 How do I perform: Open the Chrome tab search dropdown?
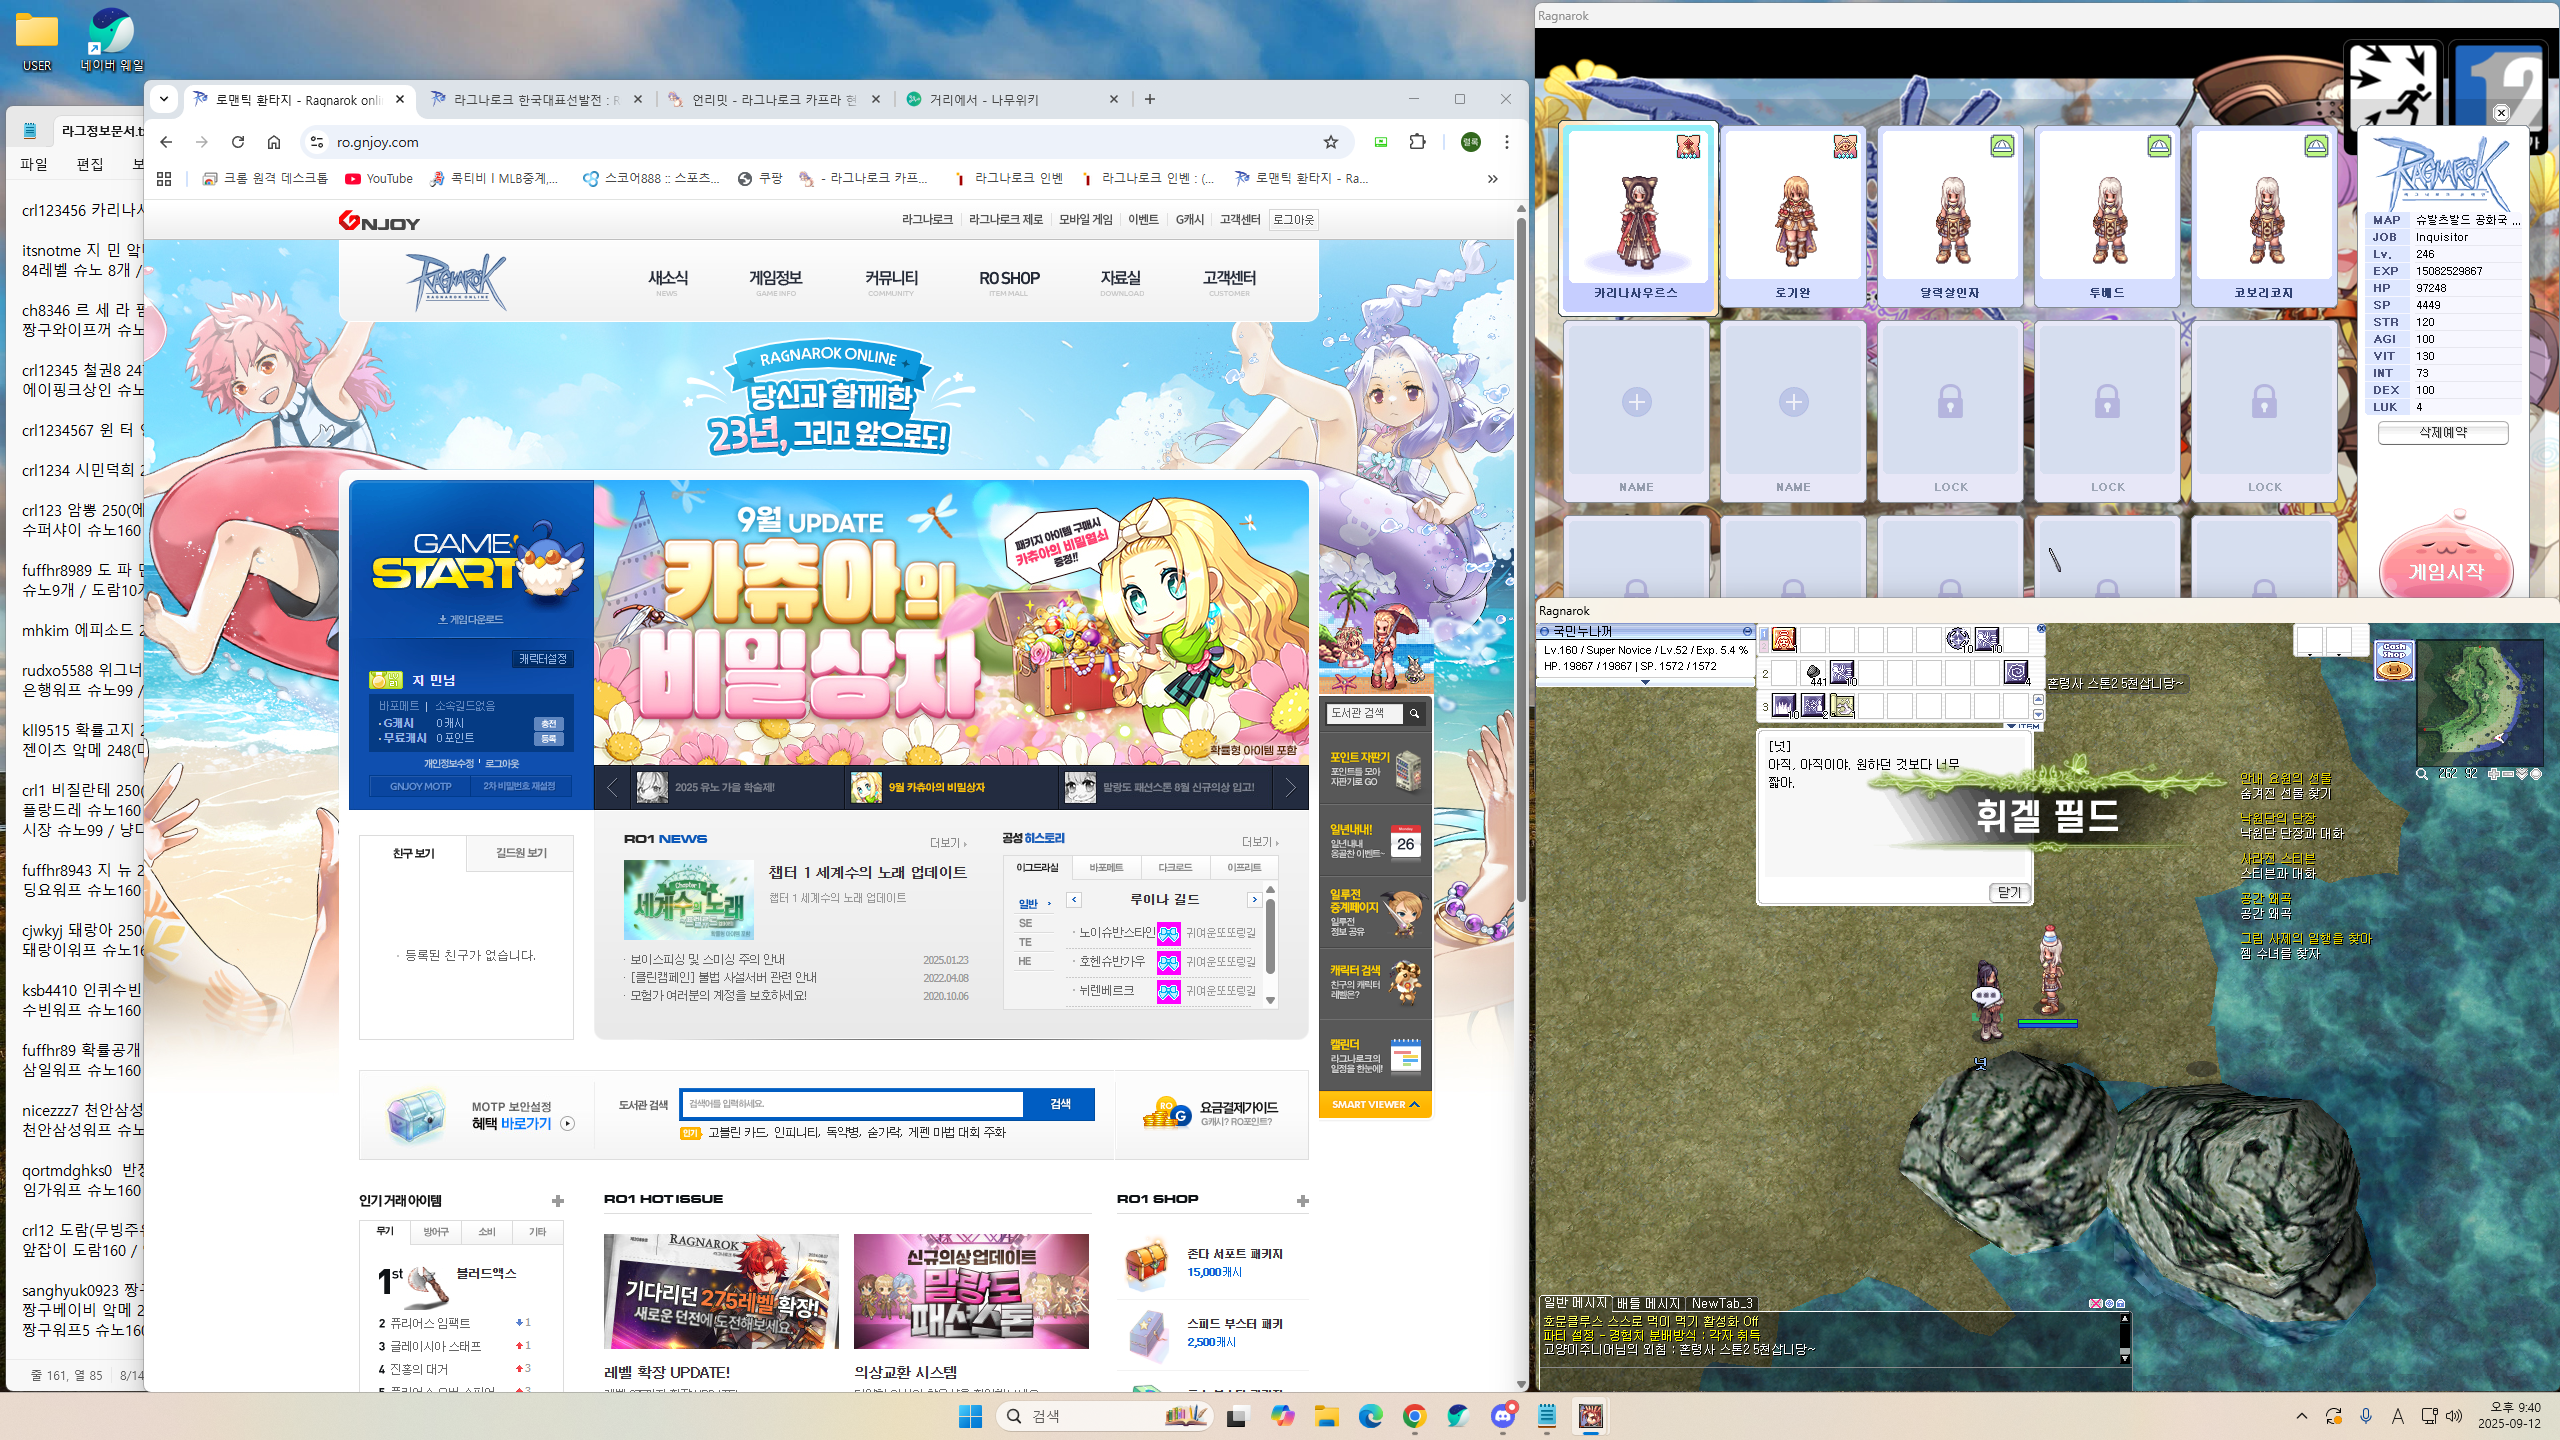point(164,99)
